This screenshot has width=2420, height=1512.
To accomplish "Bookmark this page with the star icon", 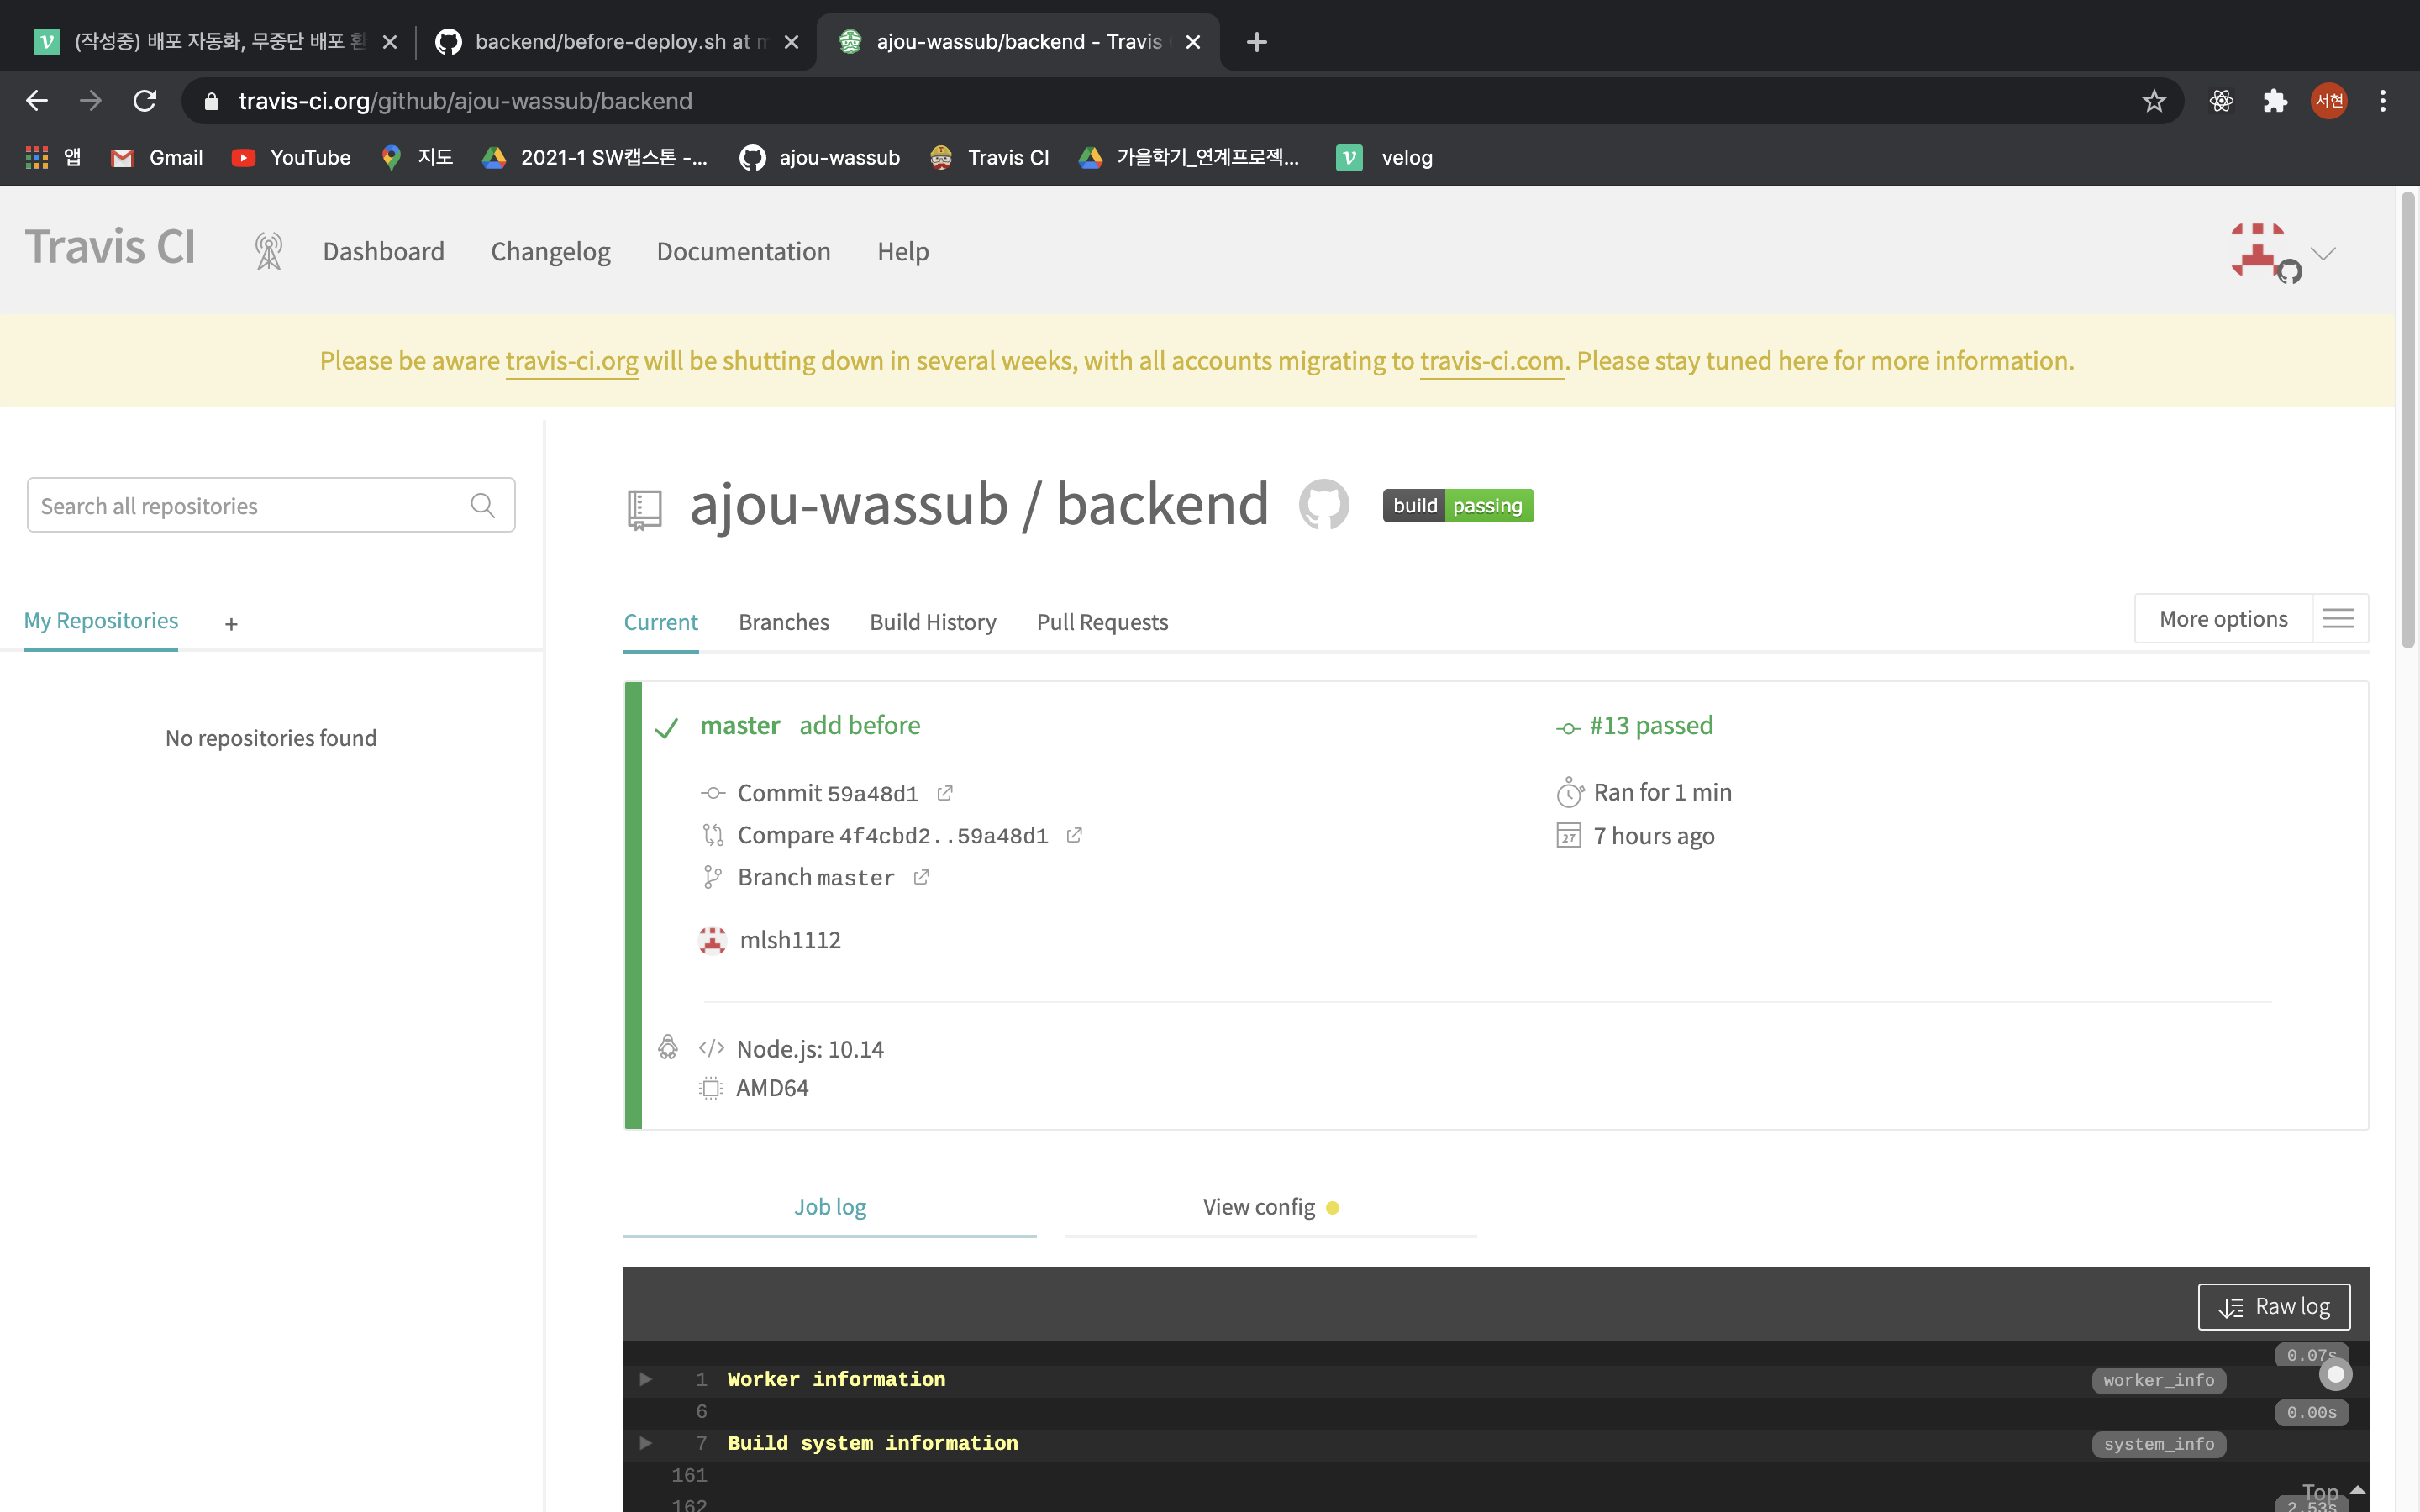I will point(2154,101).
